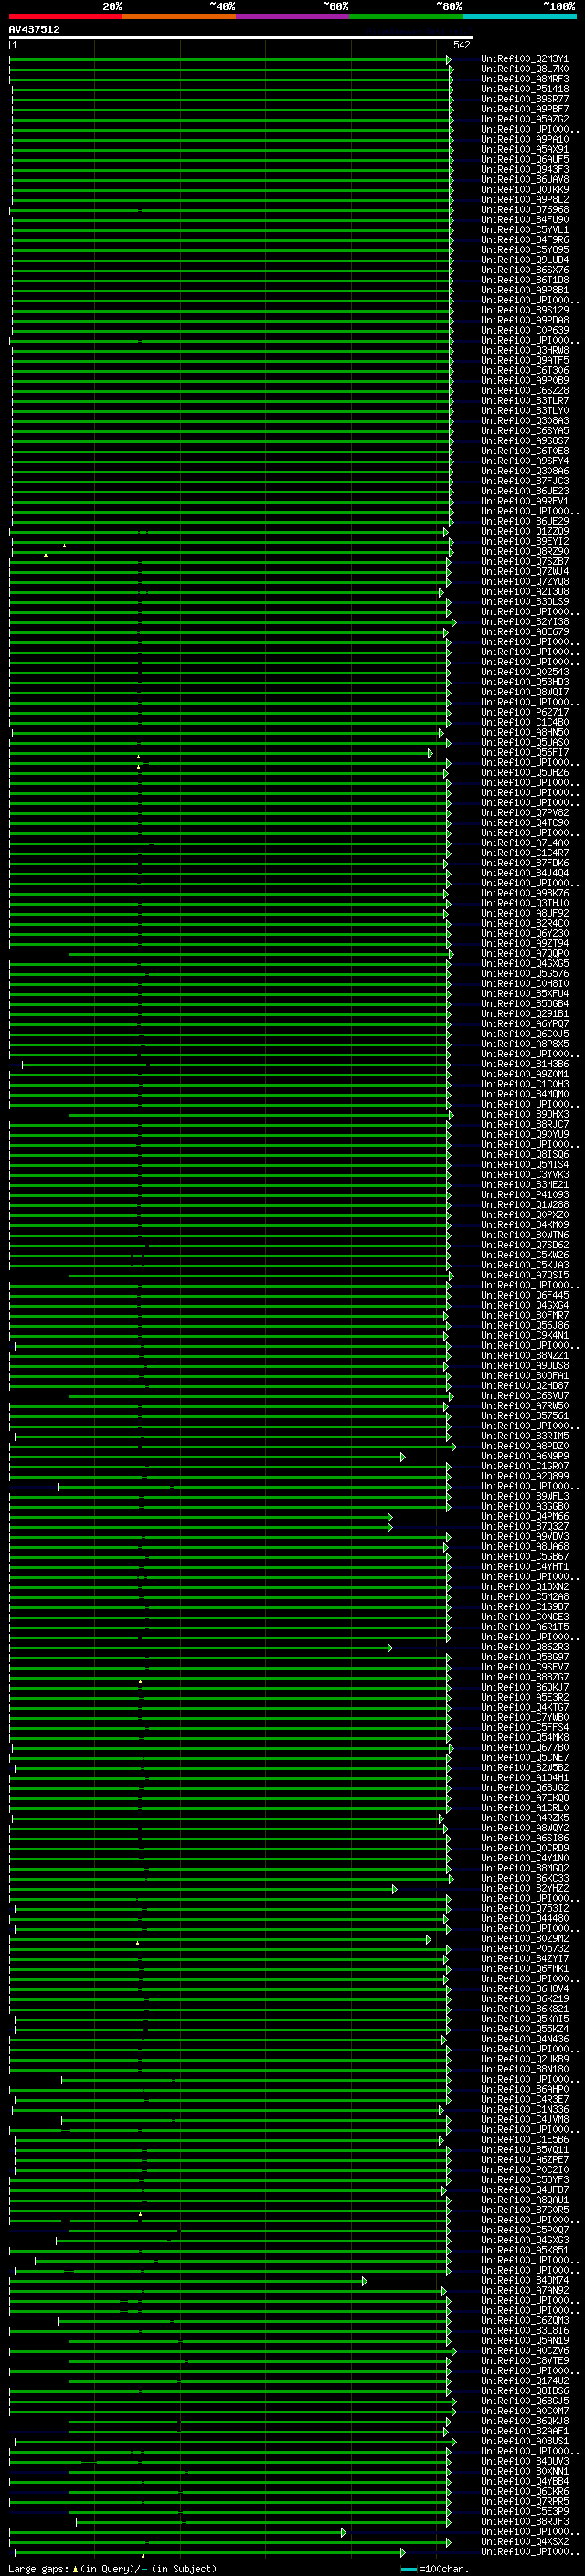Select the UniRef100_A7L4A0 label

pos(525,843)
